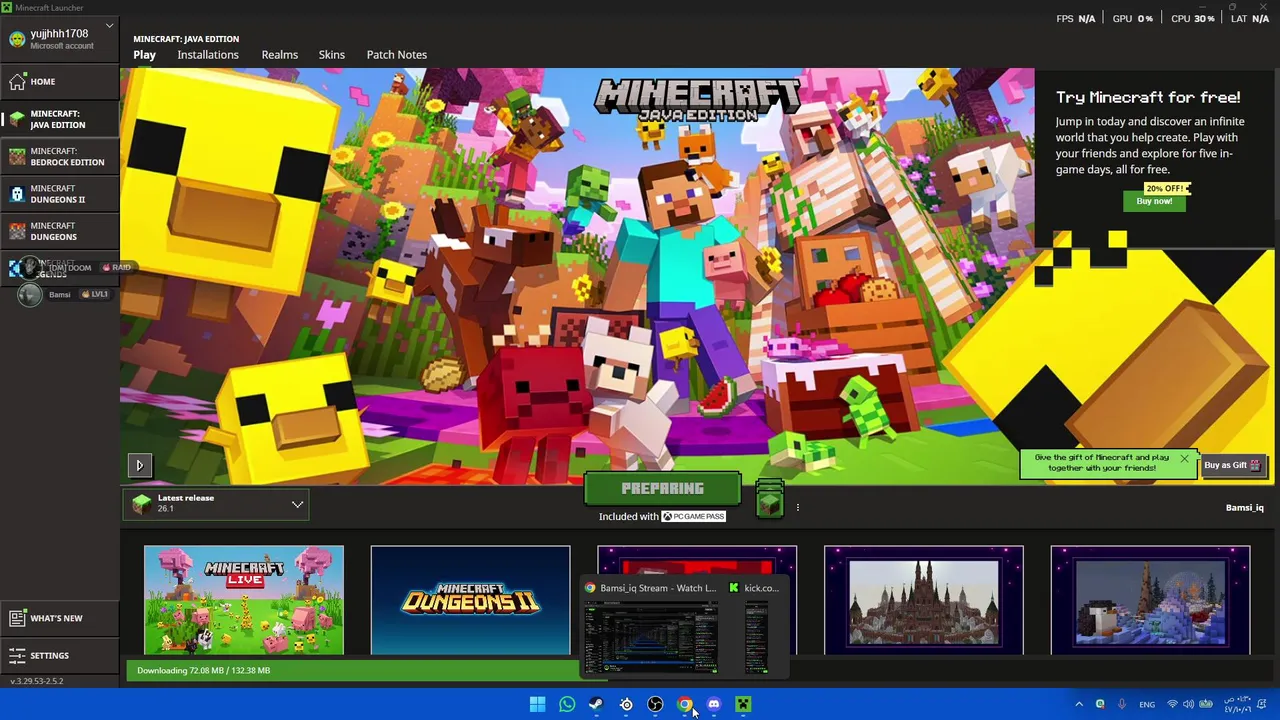
Task: Open the three-dot more options menu
Action: (x=797, y=507)
